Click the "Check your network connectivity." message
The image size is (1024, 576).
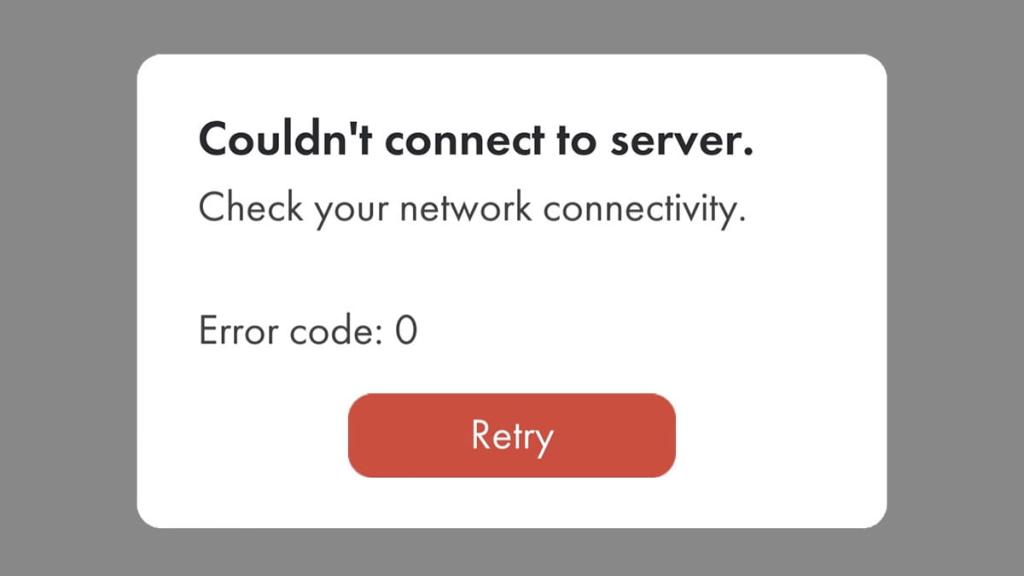pos(472,209)
